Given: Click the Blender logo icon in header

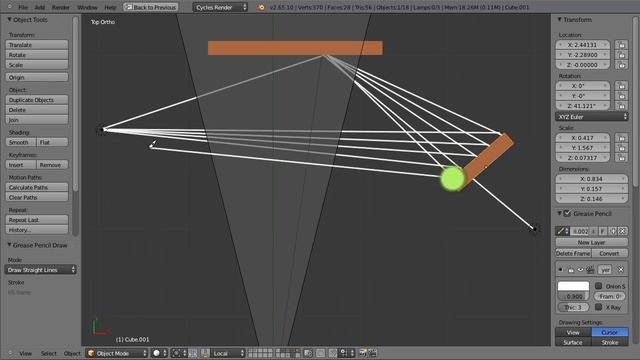Looking at the screenshot, I should (261, 7).
